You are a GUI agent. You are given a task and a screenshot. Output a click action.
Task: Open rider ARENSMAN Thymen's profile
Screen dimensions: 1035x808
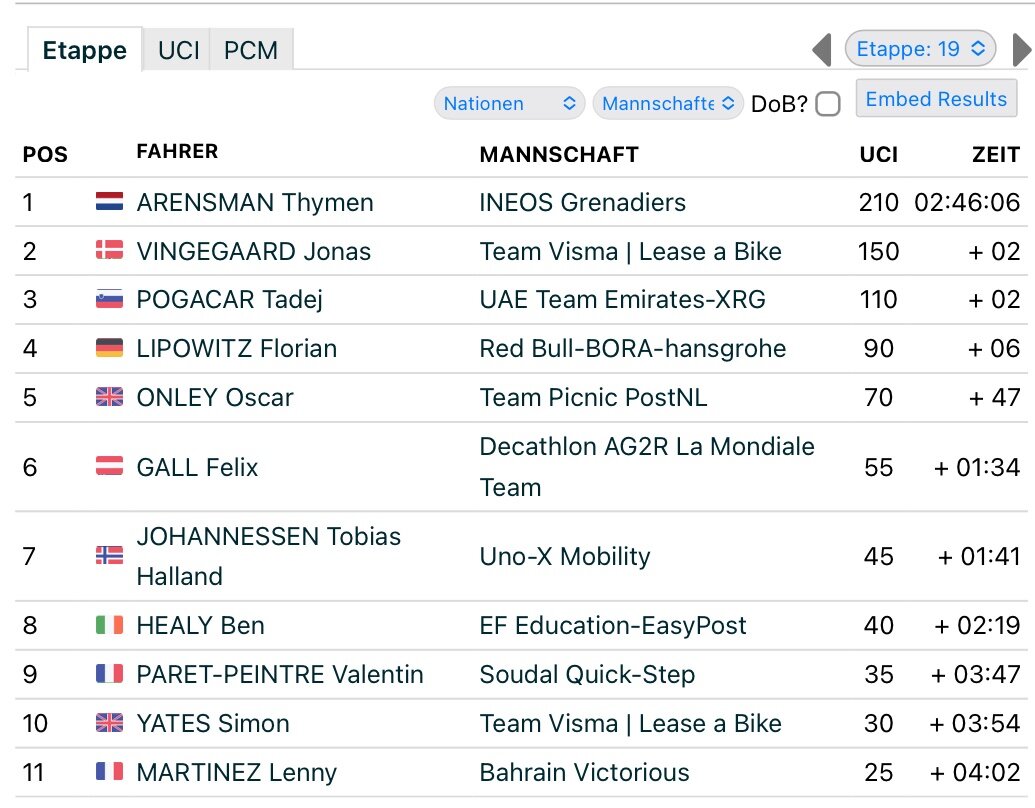pyautogui.click(x=255, y=202)
